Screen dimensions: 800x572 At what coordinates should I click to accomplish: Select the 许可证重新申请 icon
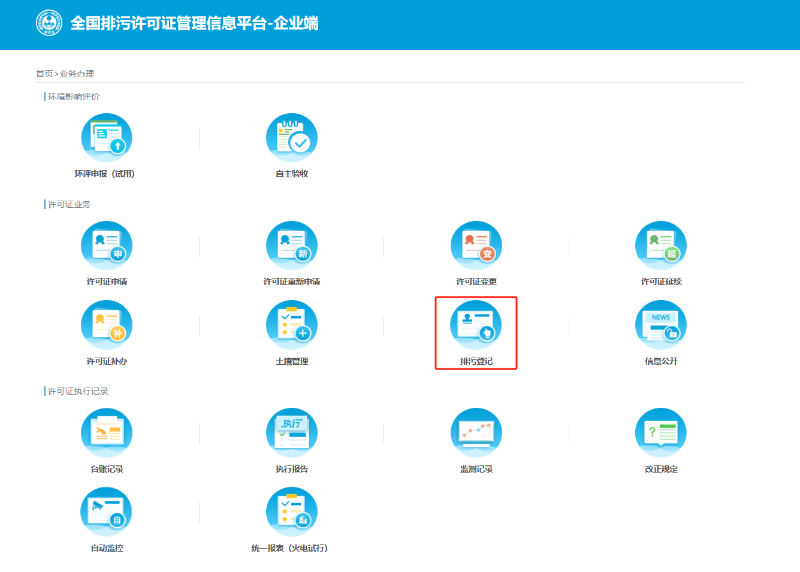click(291, 247)
